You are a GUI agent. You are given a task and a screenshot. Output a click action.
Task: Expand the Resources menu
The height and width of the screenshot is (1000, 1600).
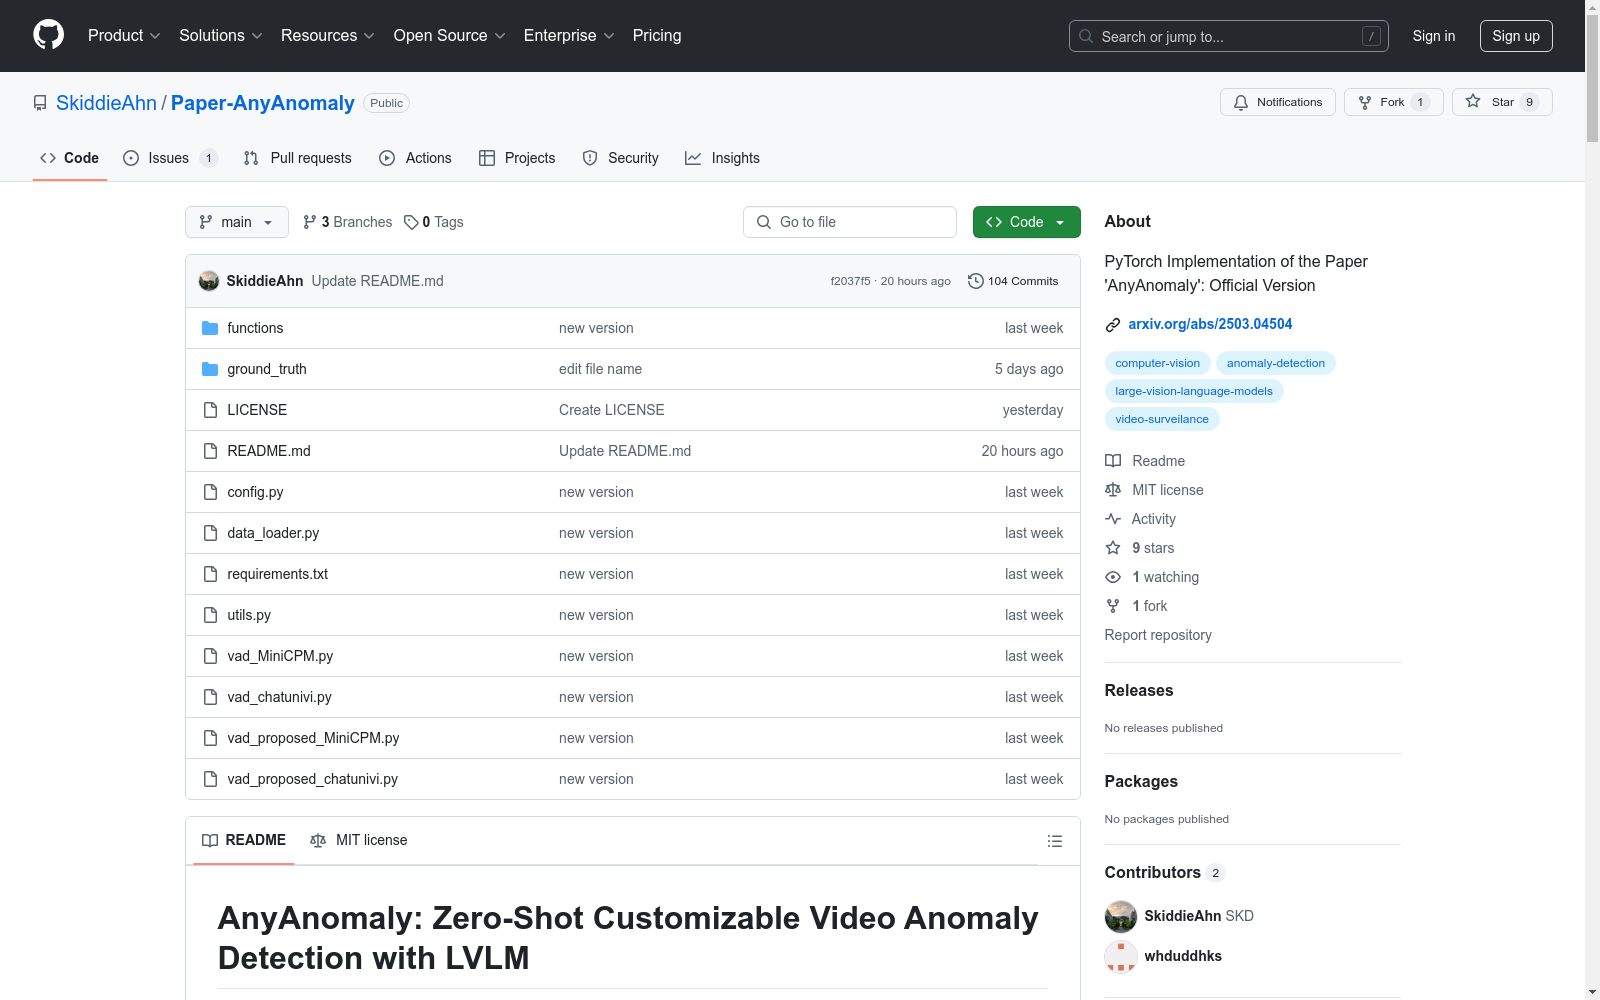(328, 36)
